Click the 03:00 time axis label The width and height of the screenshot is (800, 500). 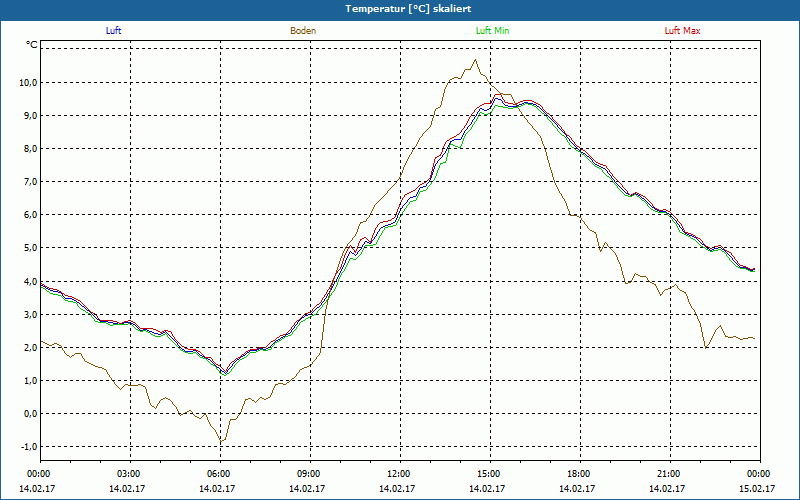point(130,474)
